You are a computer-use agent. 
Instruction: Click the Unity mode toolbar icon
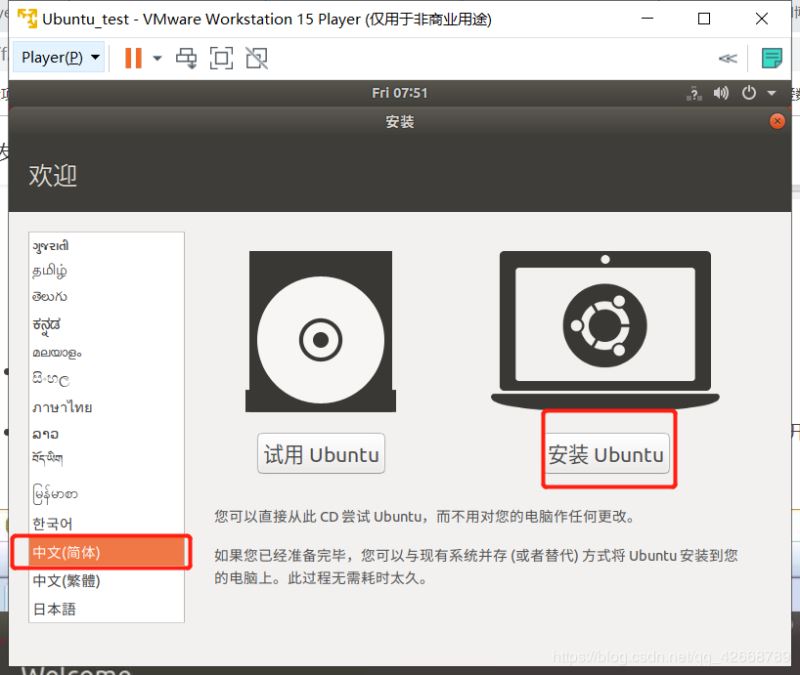point(256,58)
